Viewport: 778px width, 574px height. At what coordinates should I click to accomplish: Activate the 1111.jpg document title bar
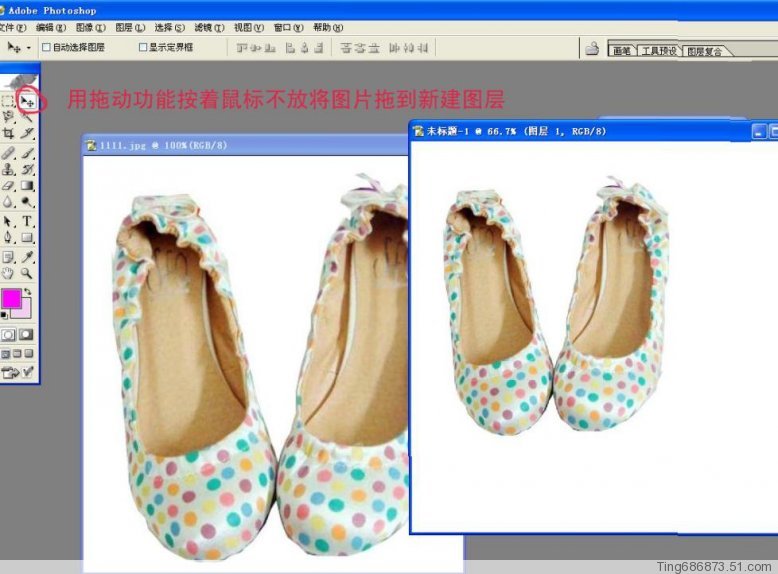point(246,145)
